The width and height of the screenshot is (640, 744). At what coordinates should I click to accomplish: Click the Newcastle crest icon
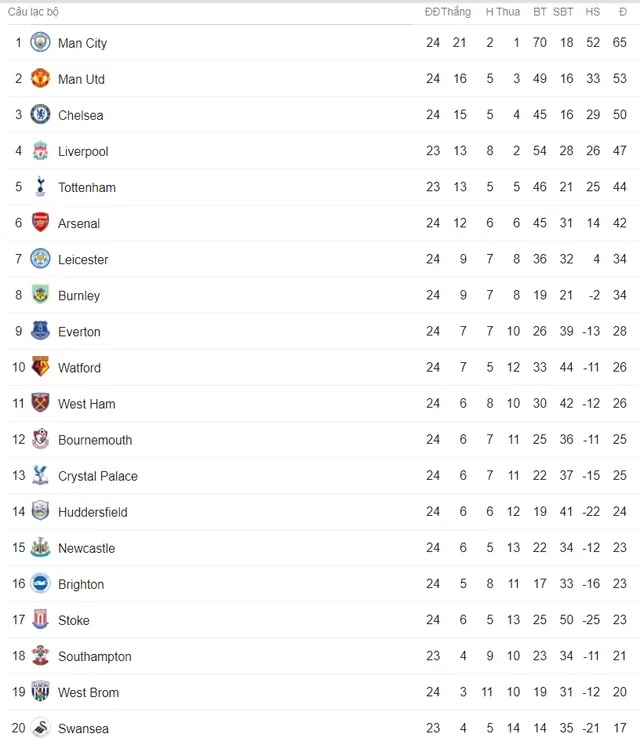[40, 547]
